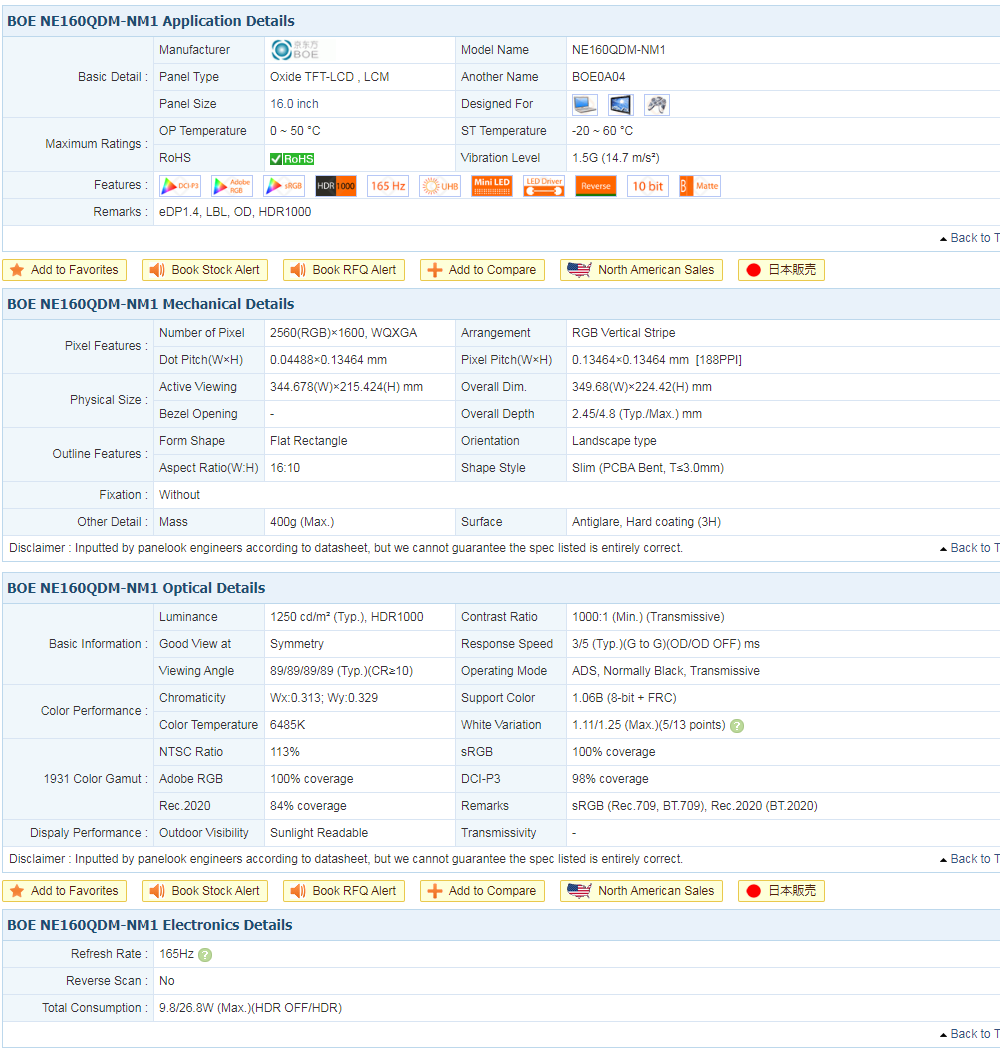Screen dimensions: 1000x1049
Task: Book RFQ Alert below Application Details
Action: (x=344, y=270)
